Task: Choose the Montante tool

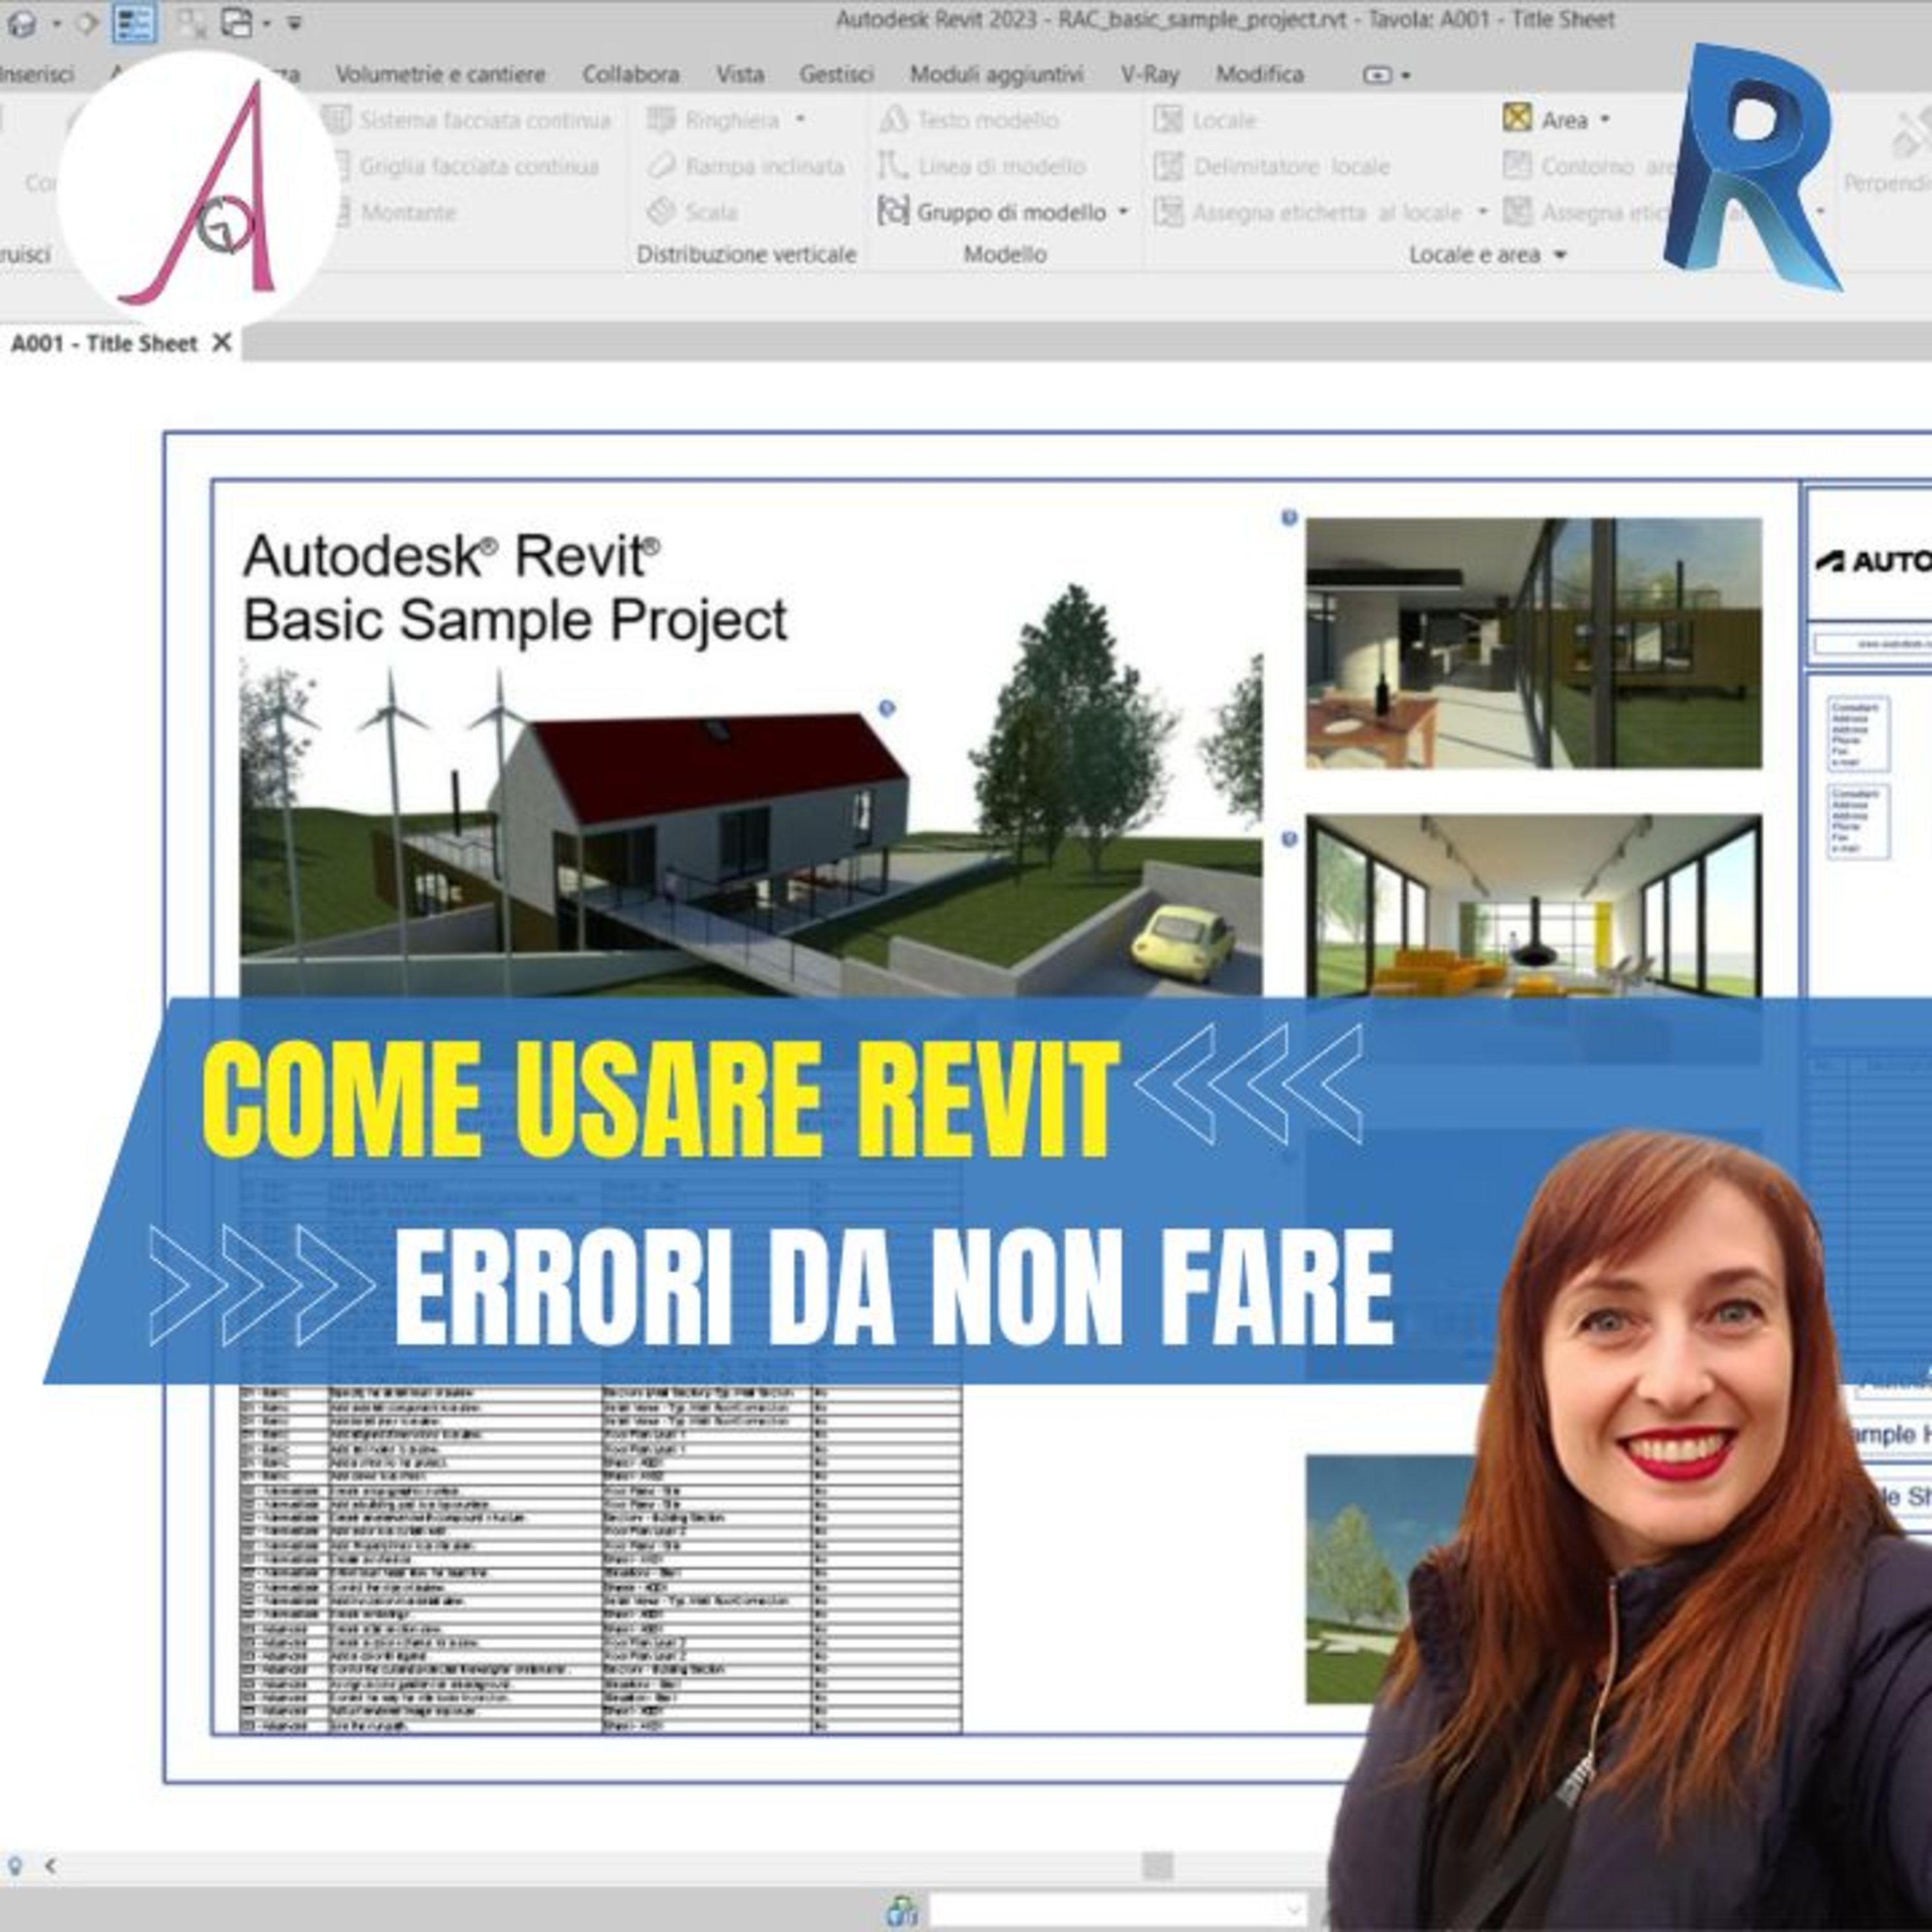Action: tap(397, 212)
